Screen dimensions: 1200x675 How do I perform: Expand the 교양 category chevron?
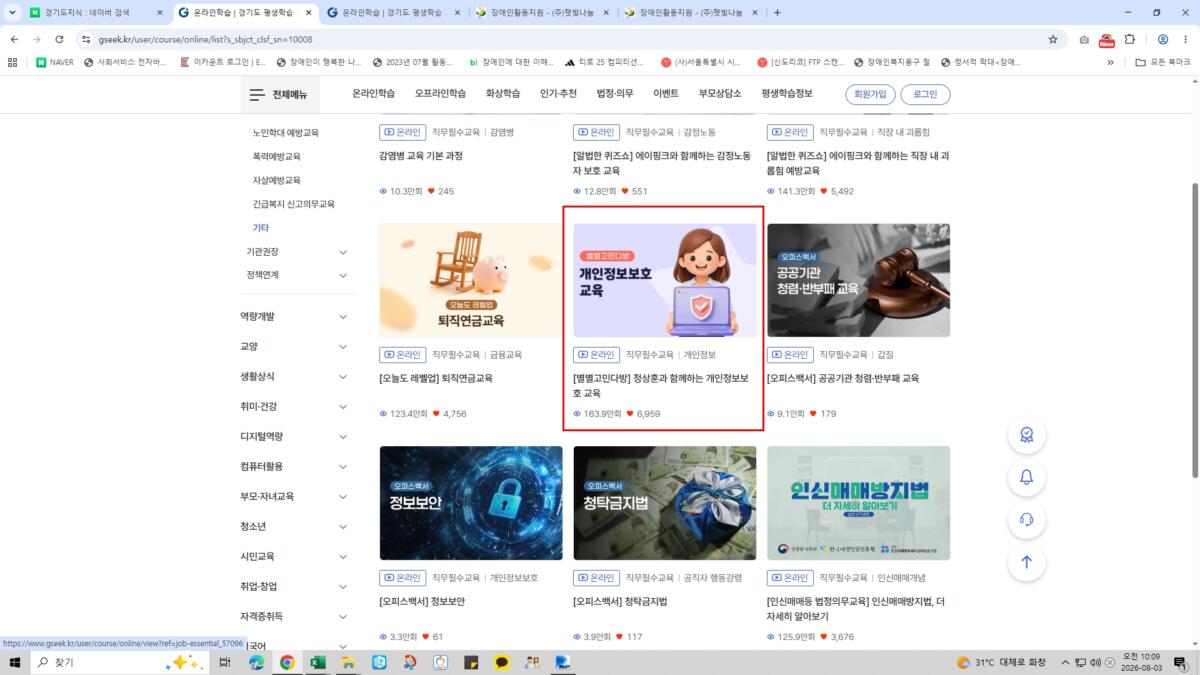pyautogui.click(x=343, y=346)
